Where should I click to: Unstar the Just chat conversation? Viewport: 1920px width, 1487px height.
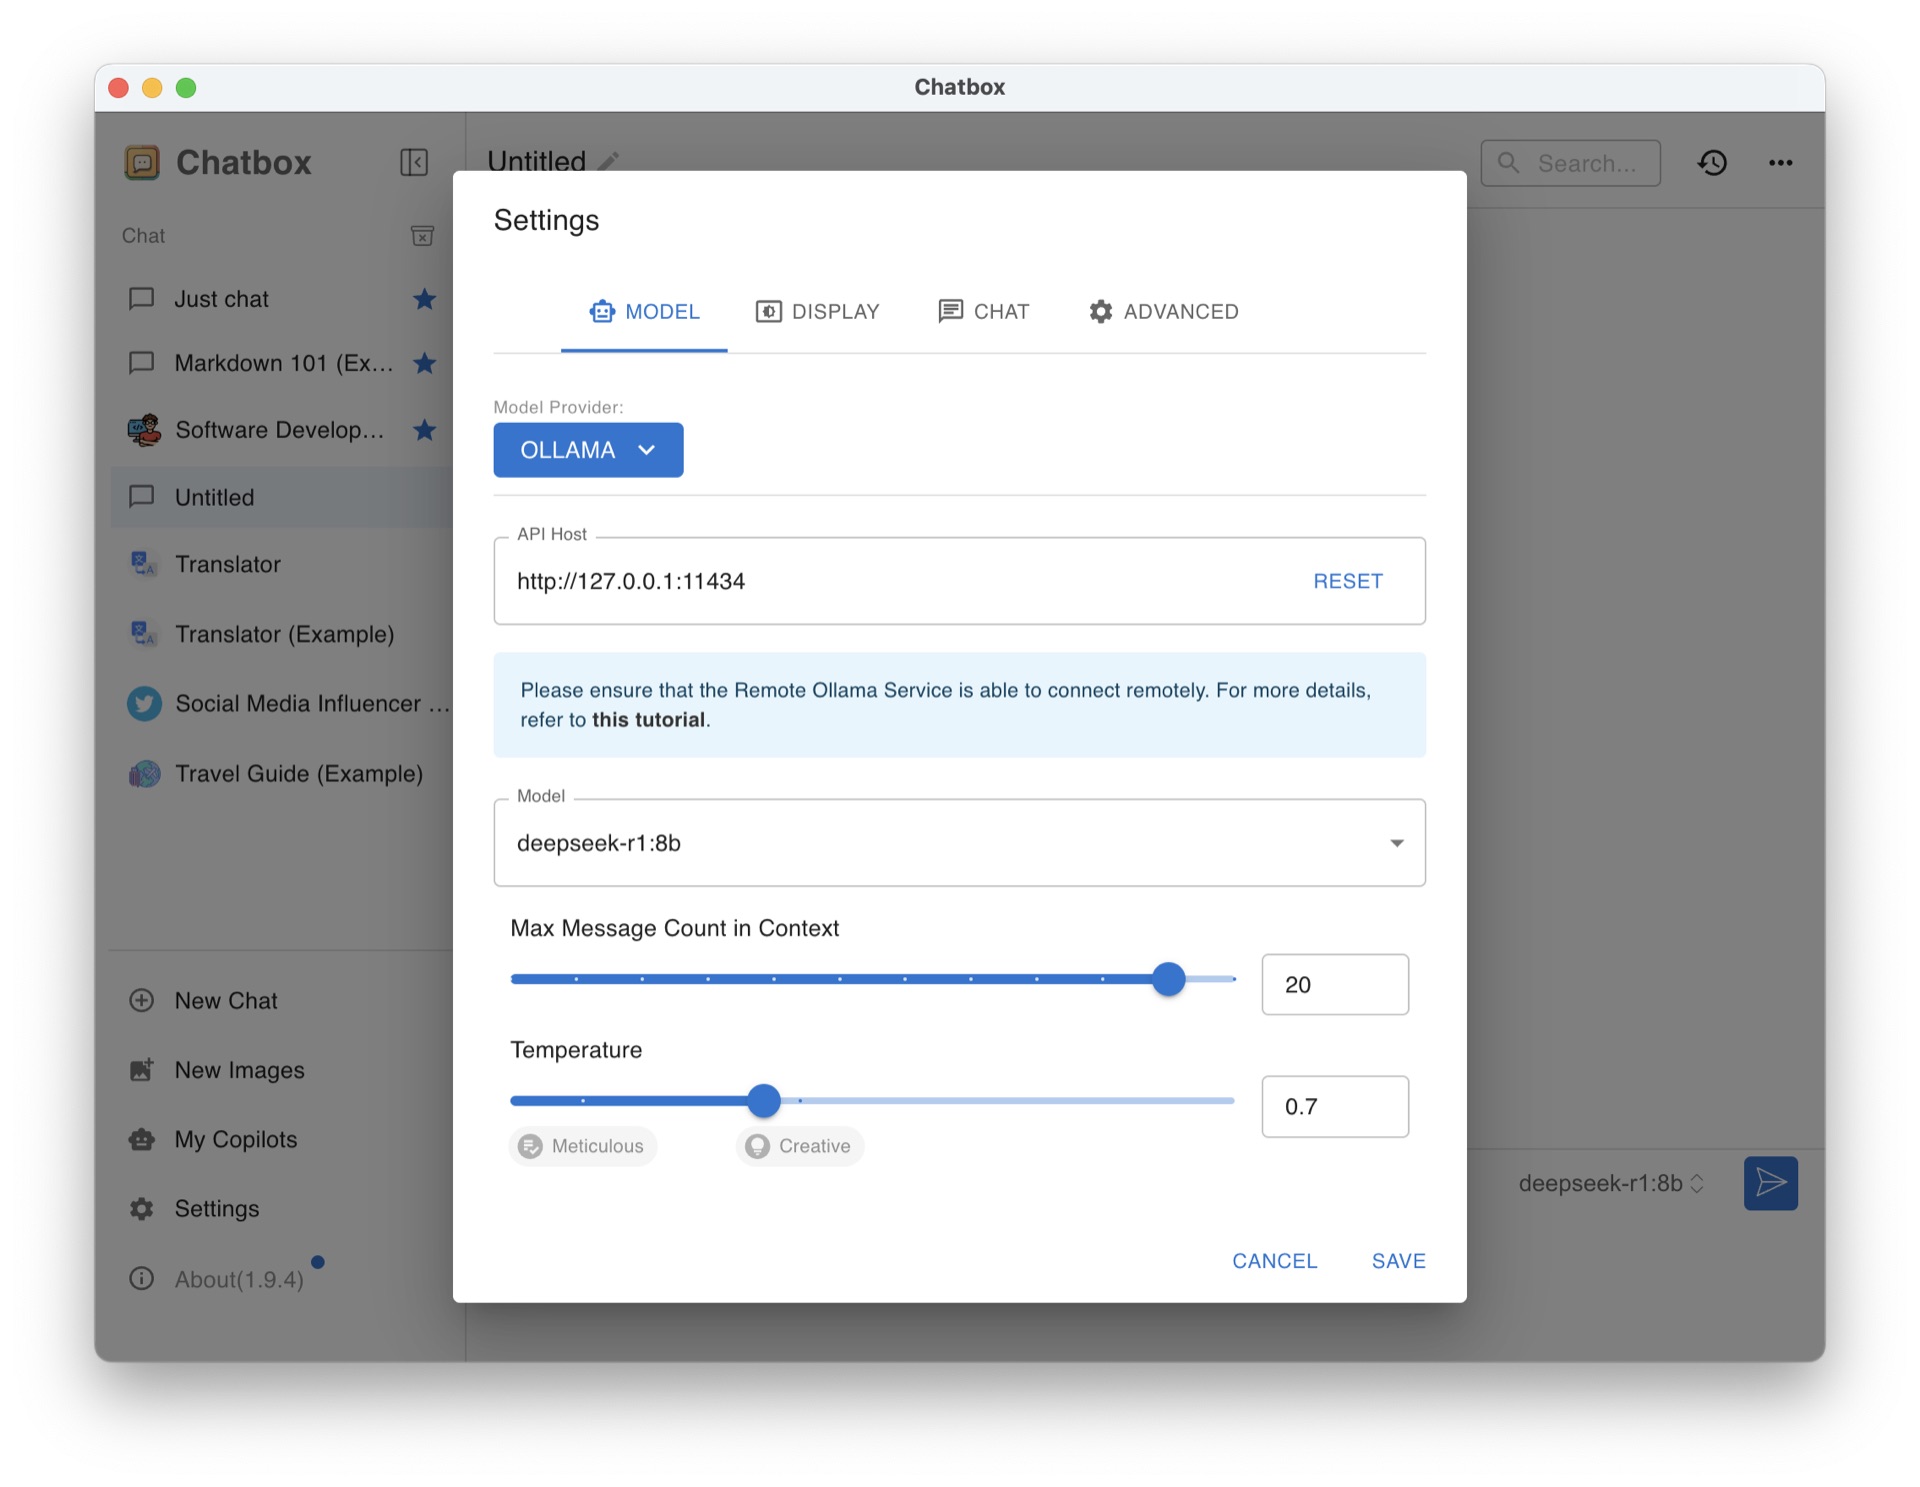pyautogui.click(x=424, y=299)
